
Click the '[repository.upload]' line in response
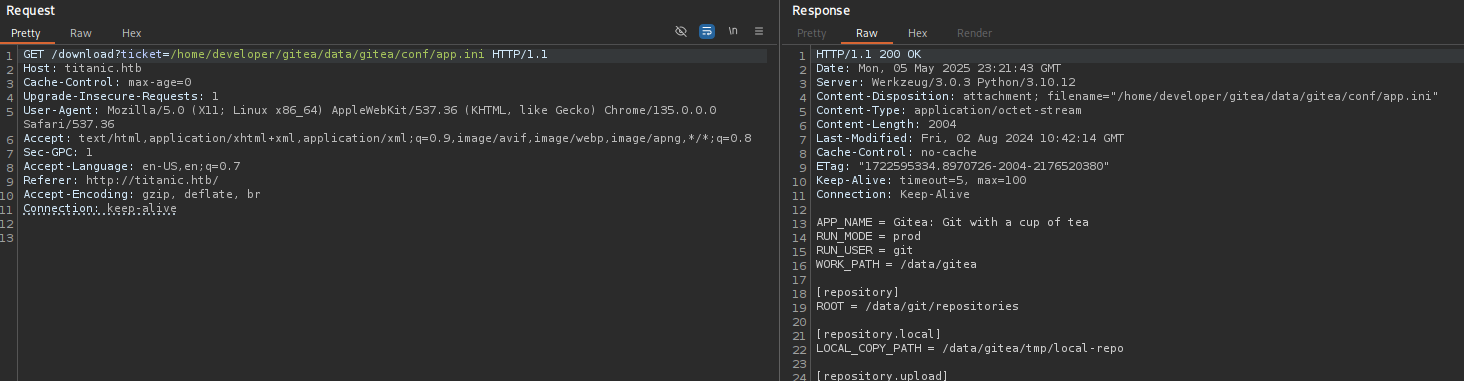tap(882, 375)
